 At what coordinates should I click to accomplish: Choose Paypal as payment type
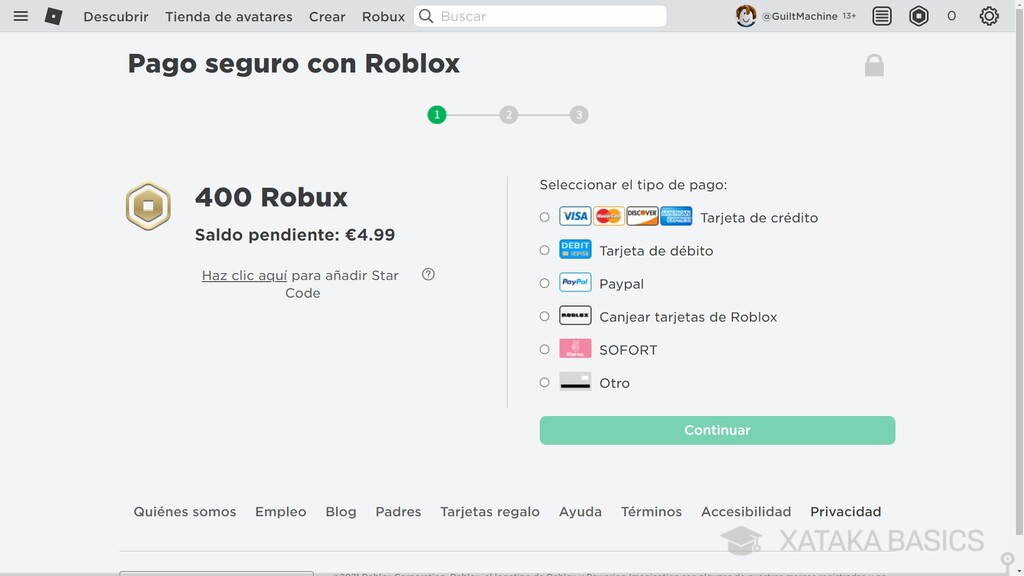pos(544,283)
